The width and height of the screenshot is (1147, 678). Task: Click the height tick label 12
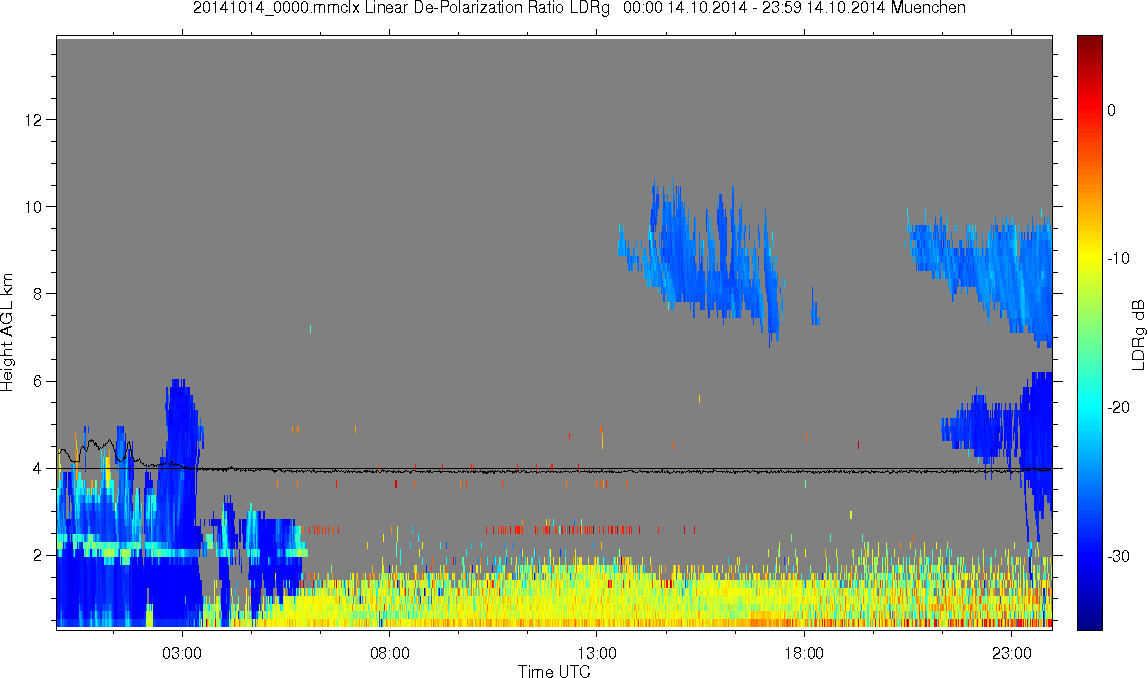(x=34, y=119)
